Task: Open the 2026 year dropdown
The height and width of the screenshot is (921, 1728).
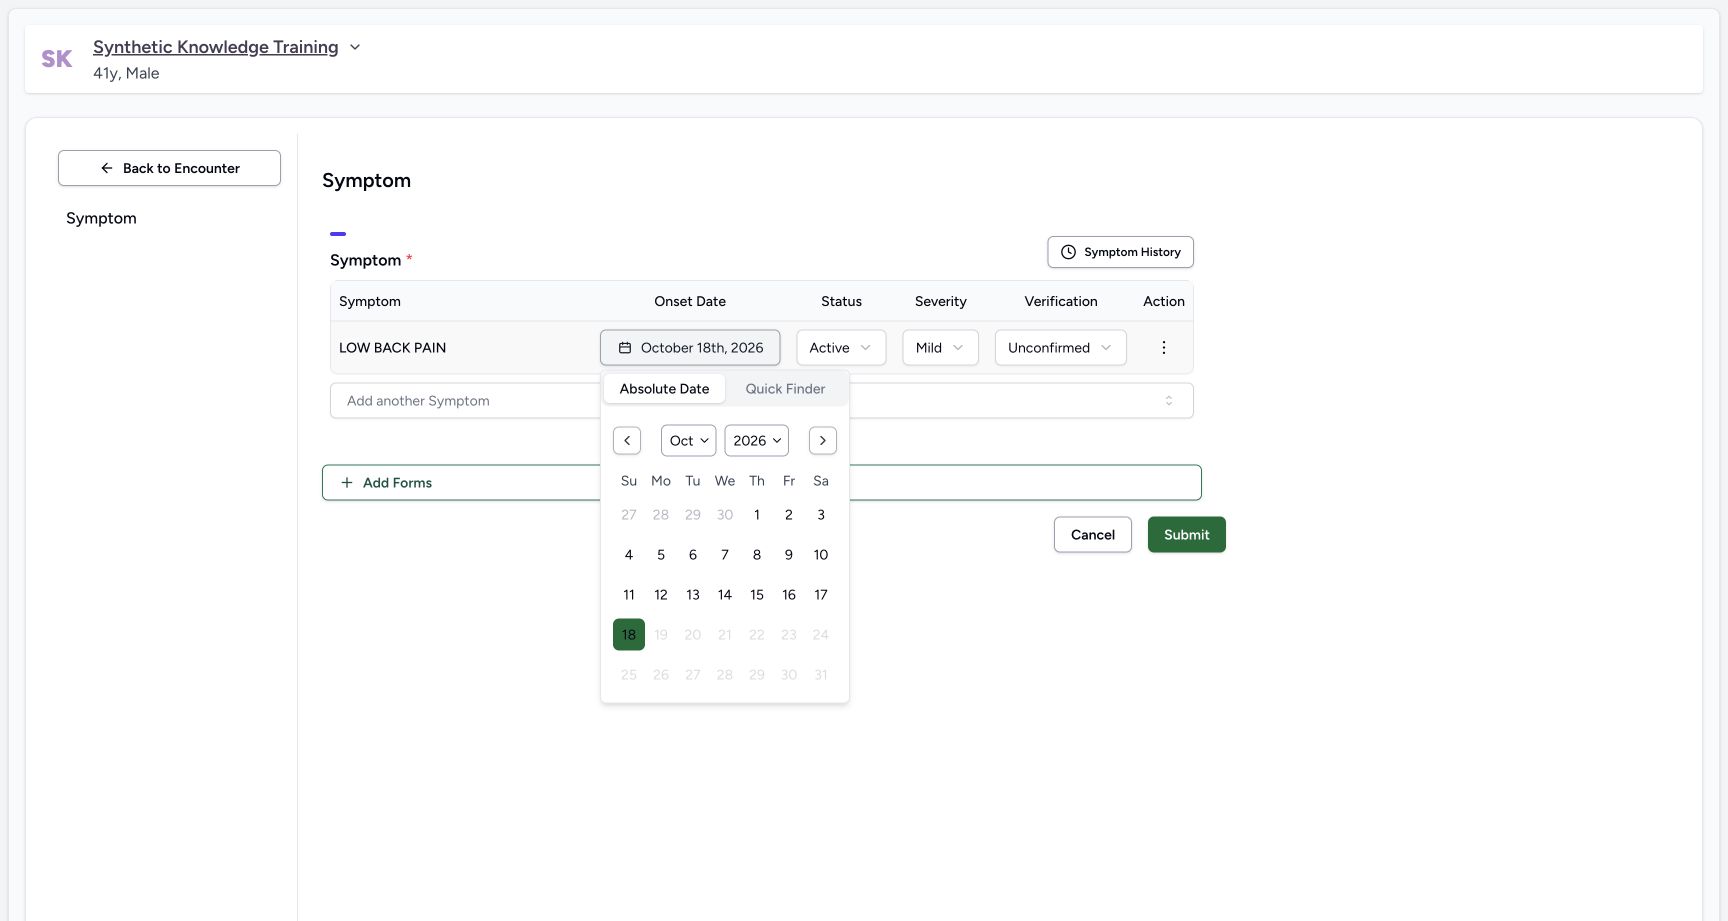Action: 757,440
